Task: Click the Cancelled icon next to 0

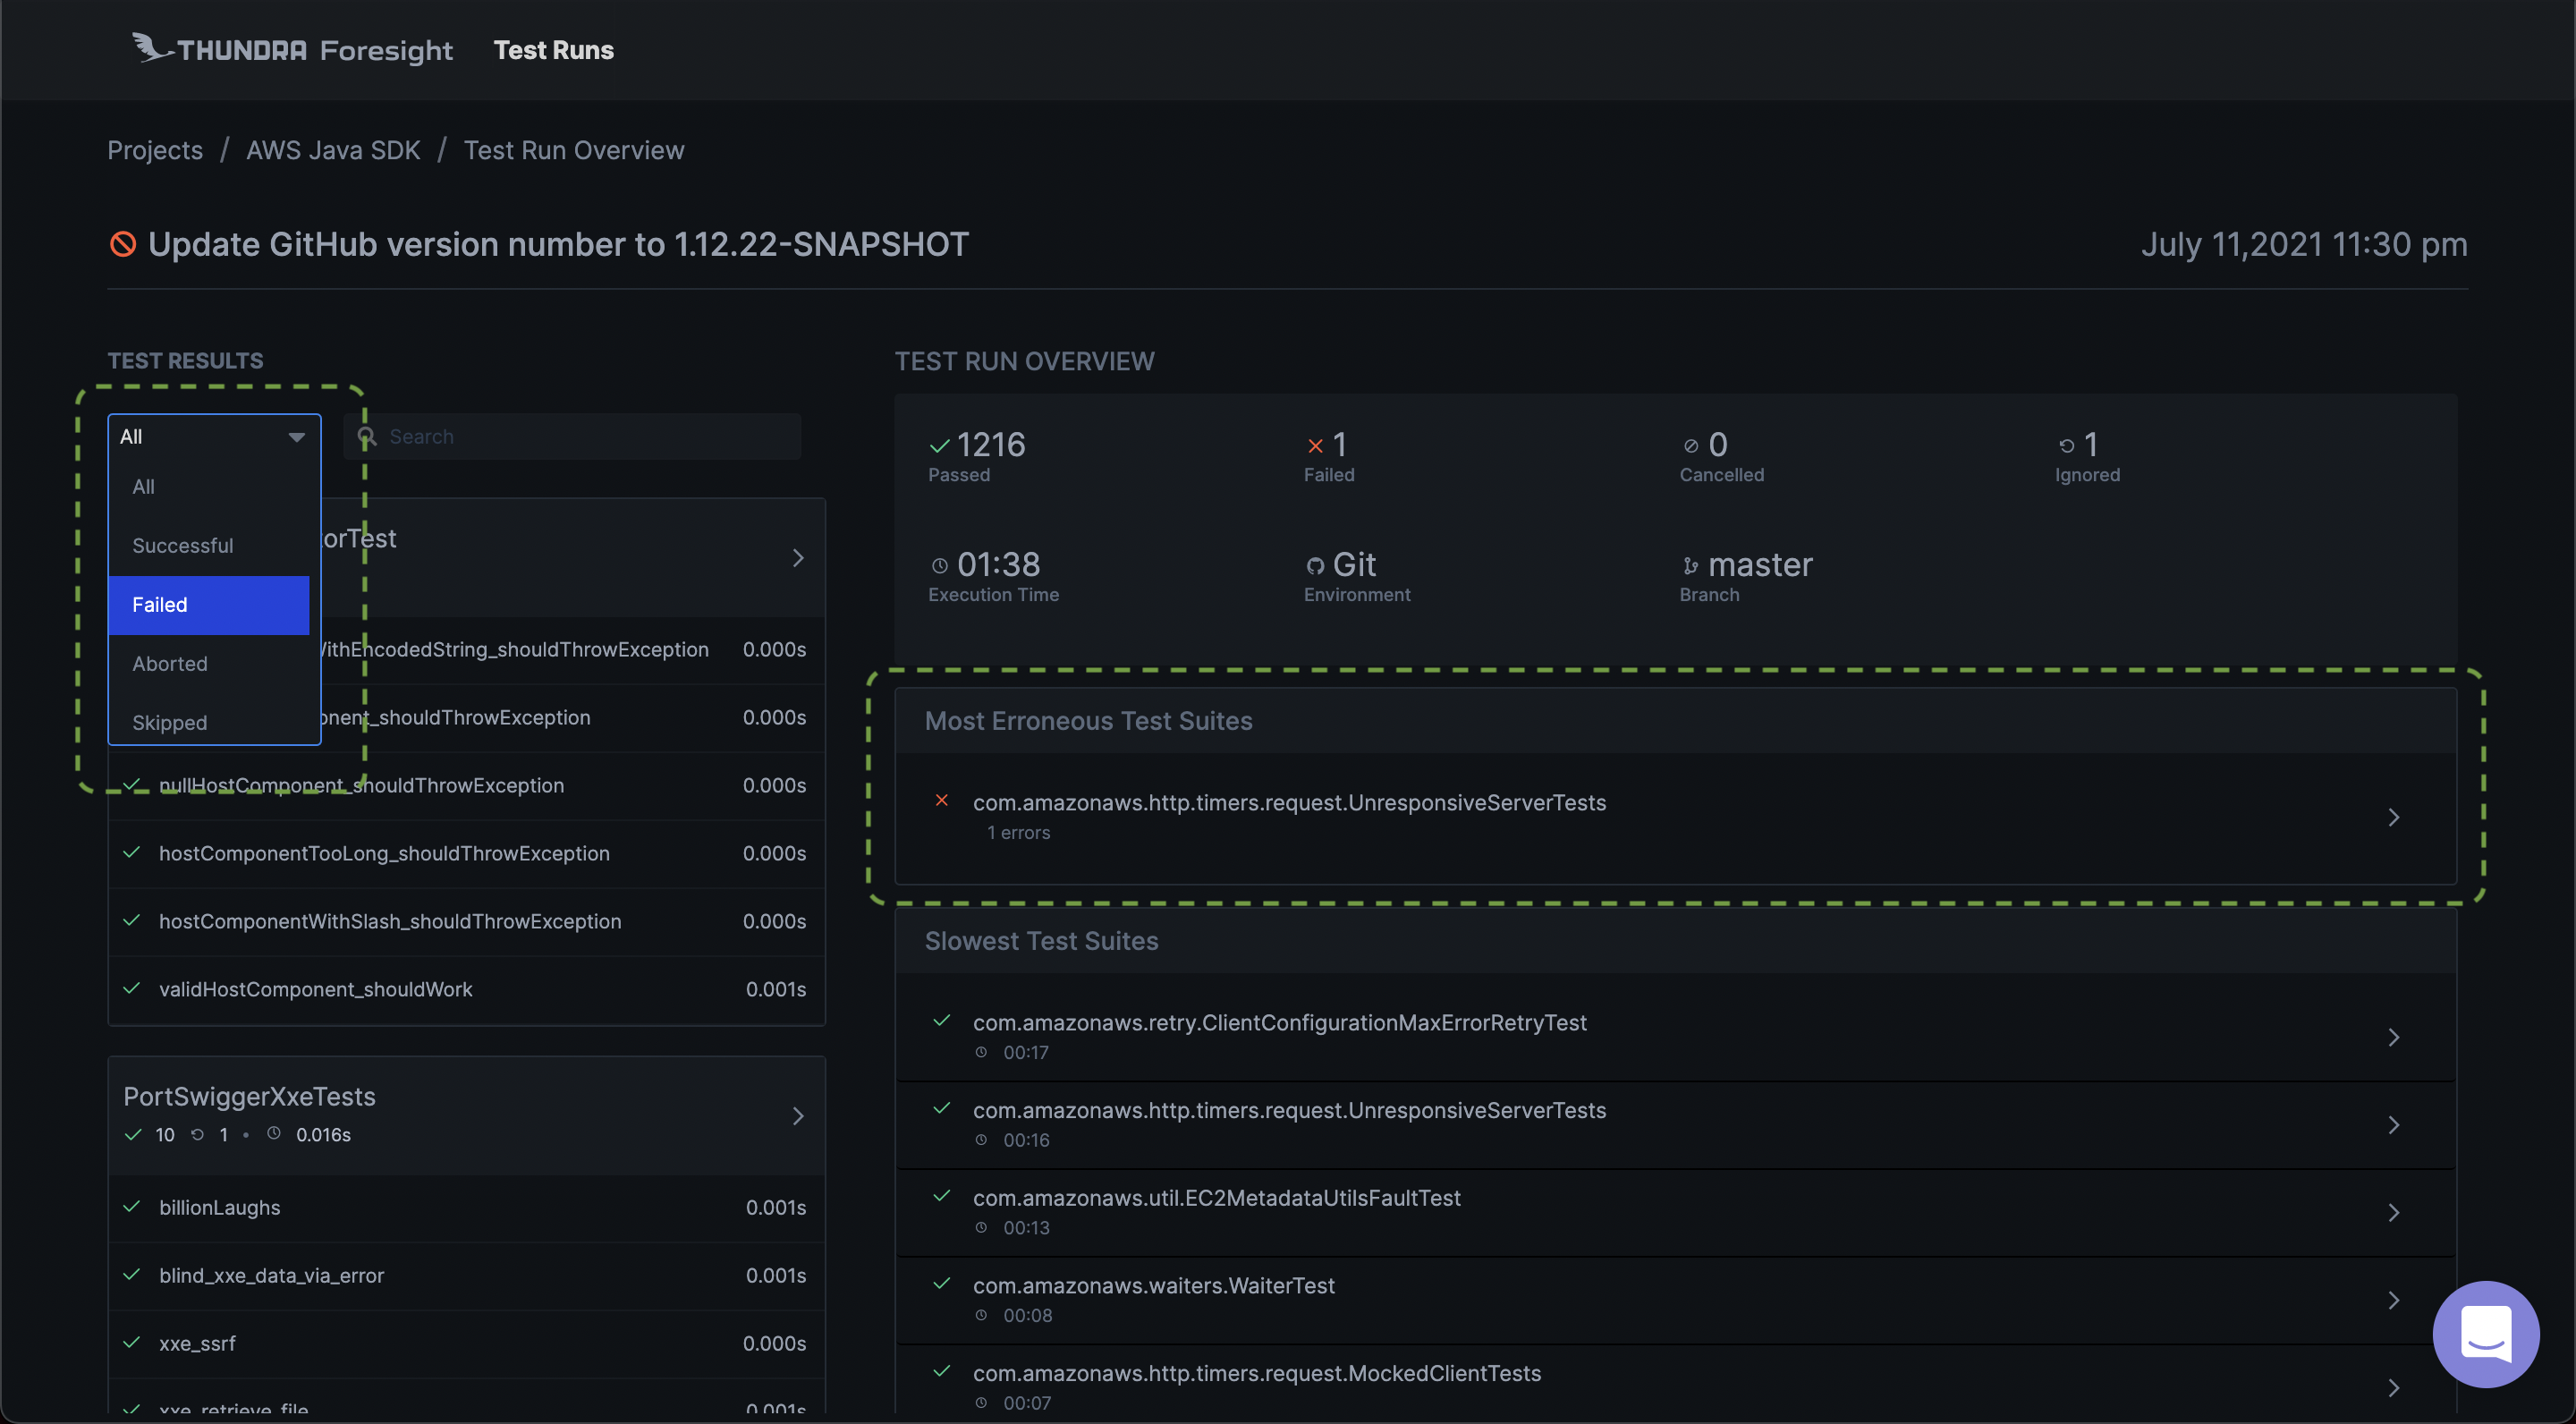Action: (1691, 446)
